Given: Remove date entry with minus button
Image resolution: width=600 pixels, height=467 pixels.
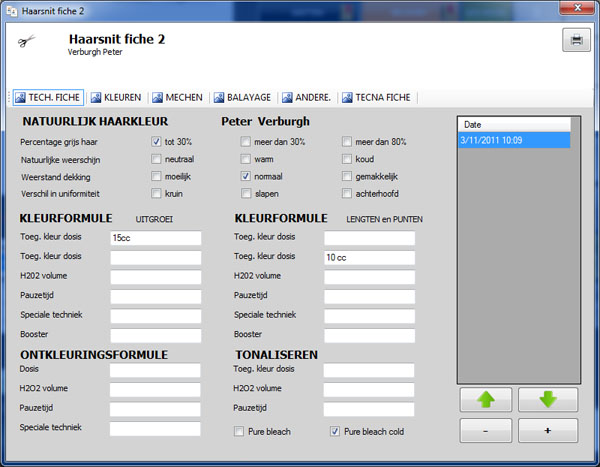Looking at the screenshot, I should click(486, 431).
